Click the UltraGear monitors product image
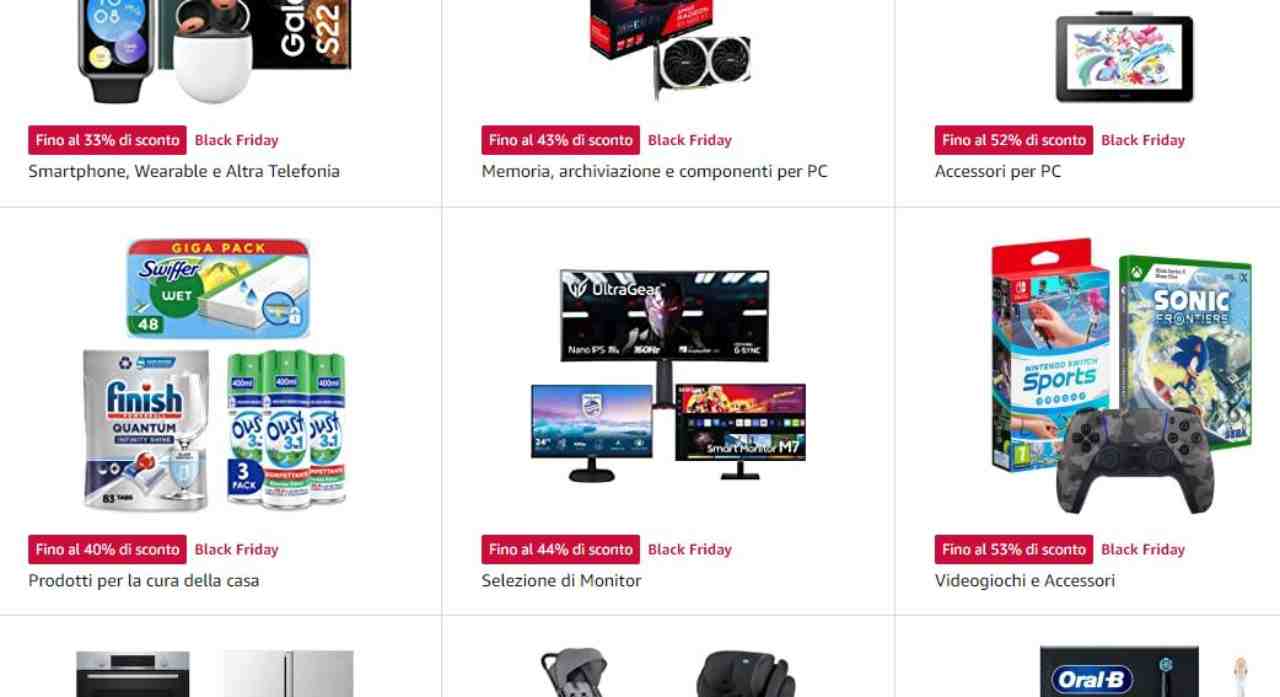The height and width of the screenshot is (697, 1280). click(668, 374)
